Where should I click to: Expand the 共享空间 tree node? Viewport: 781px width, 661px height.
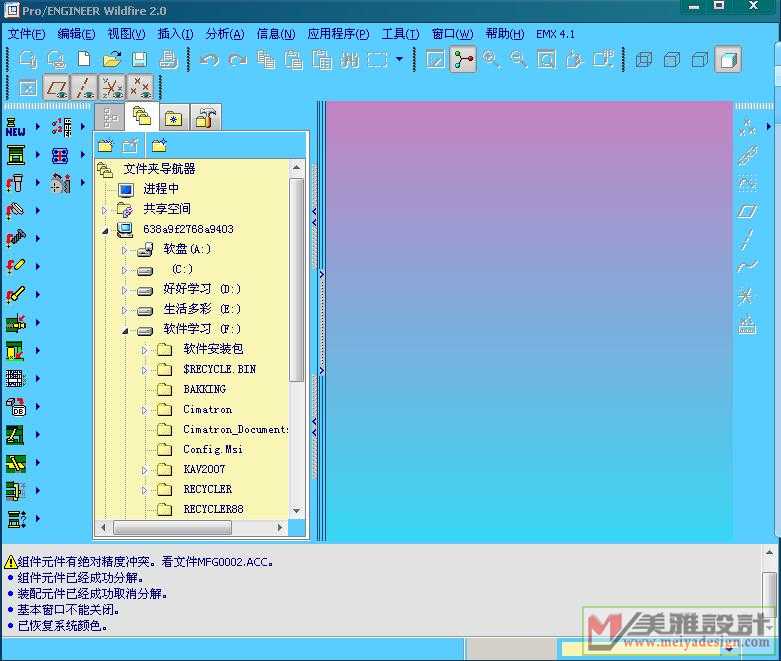[x=104, y=210]
